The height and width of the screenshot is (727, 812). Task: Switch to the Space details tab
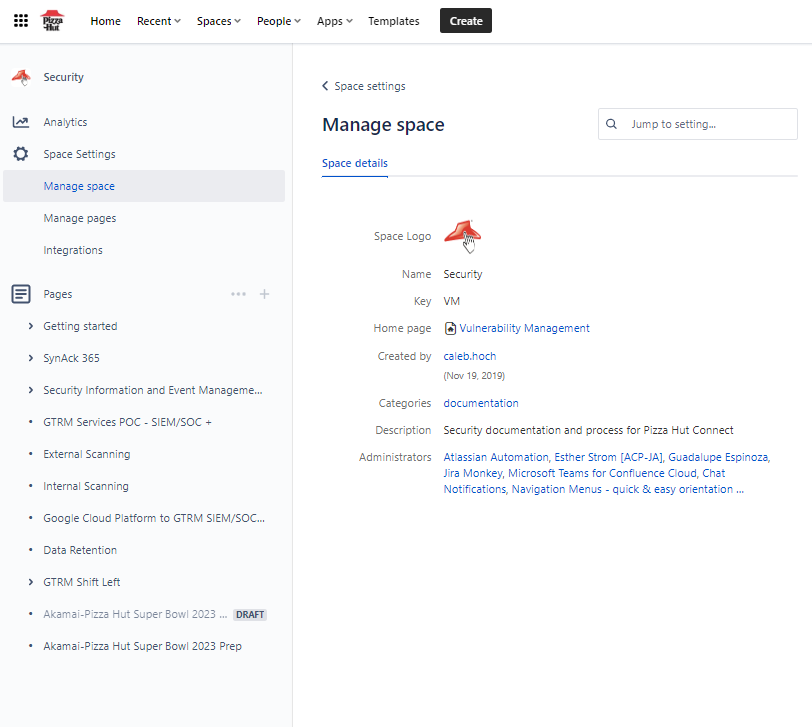click(356, 162)
